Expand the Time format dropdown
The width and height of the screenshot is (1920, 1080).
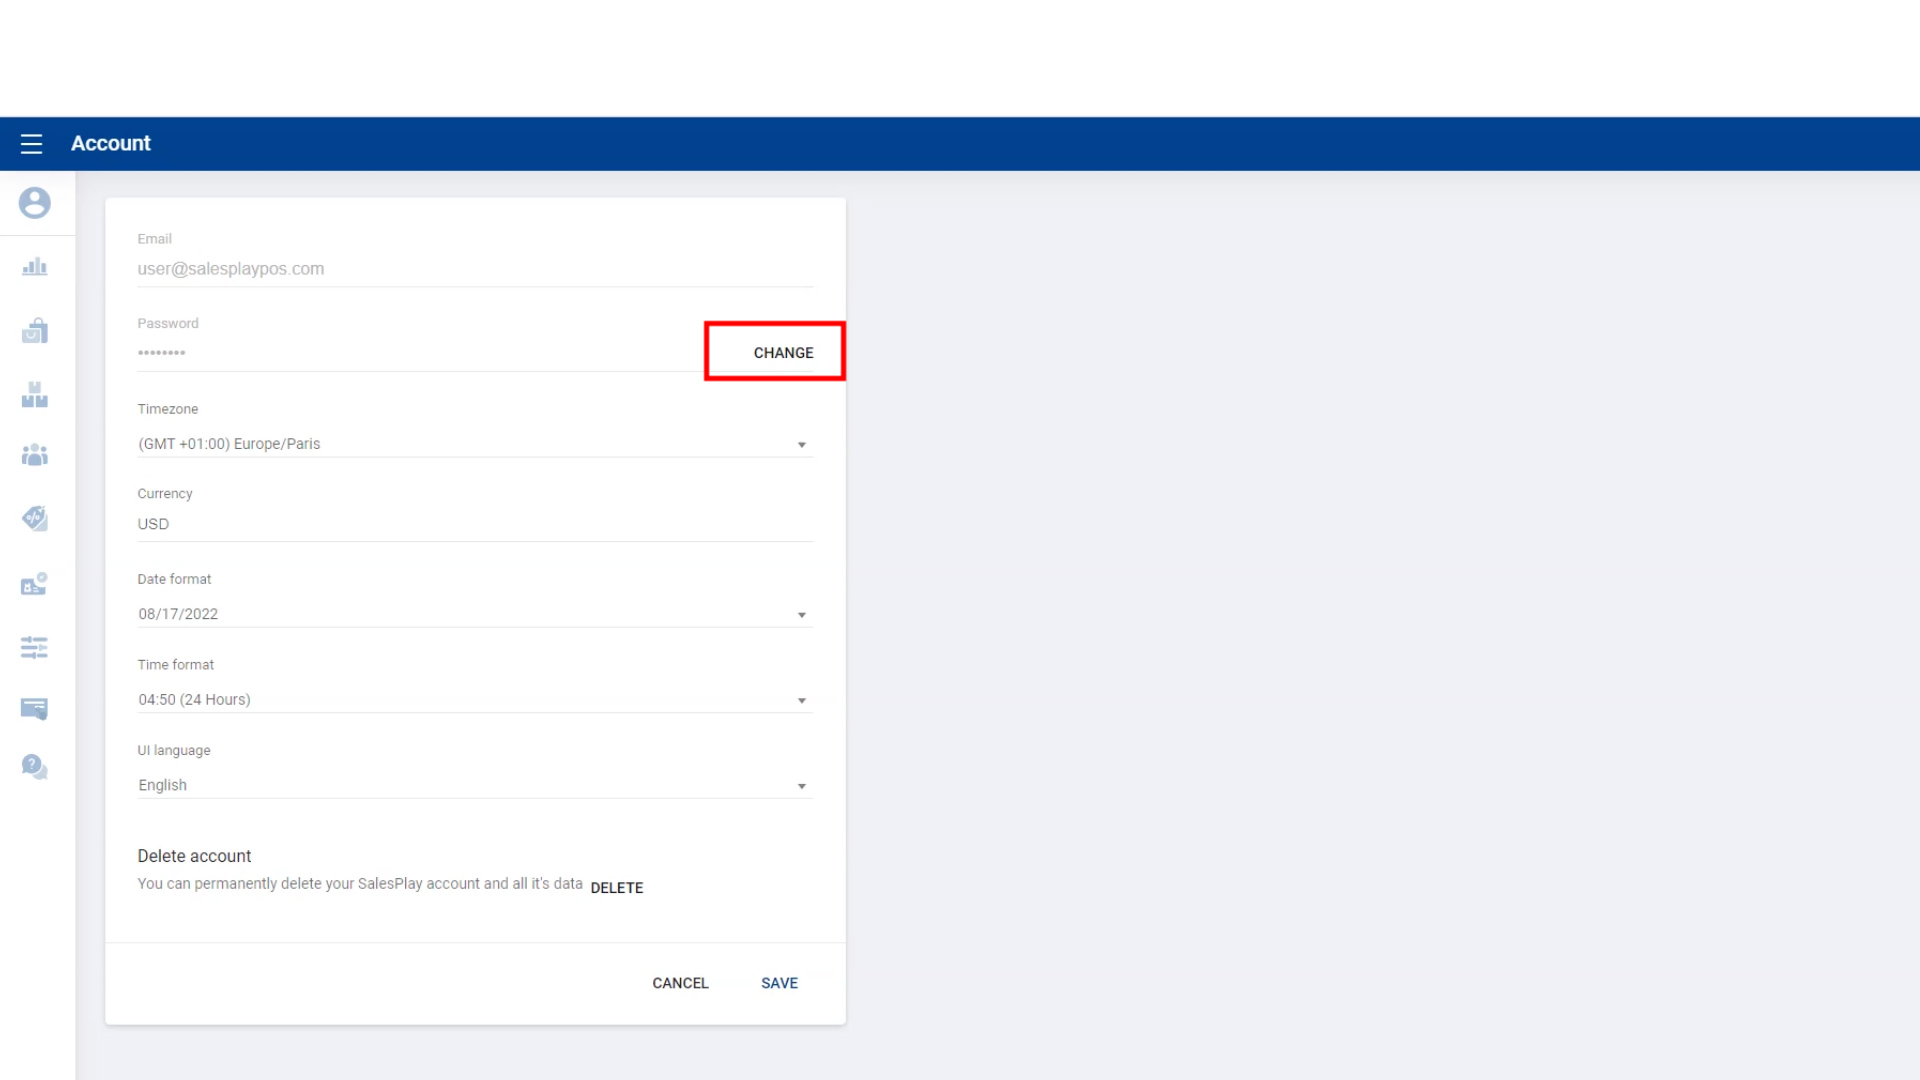pos(475,700)
